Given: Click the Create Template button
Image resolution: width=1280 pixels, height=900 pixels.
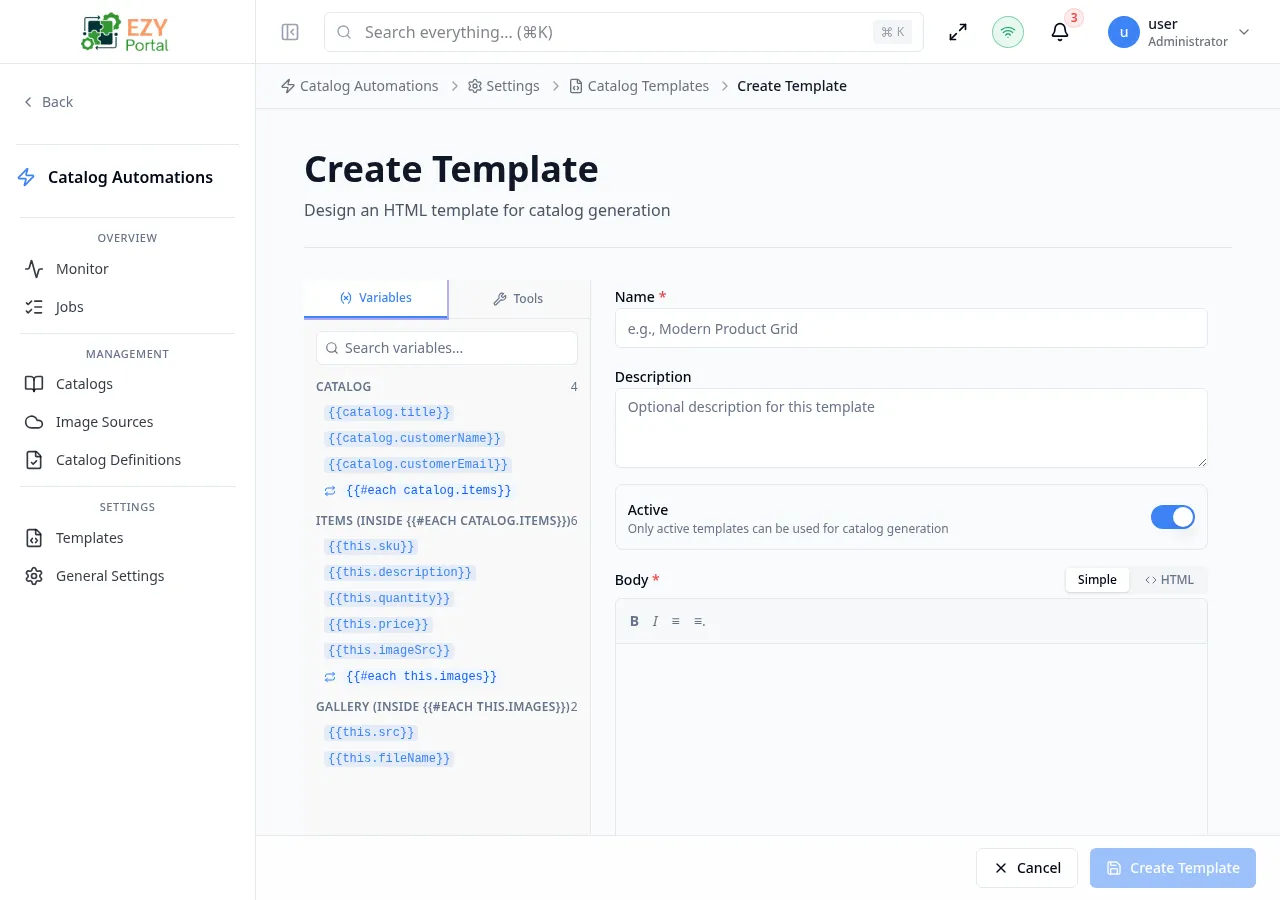Looking at the screenshot, I should click(1173, 868).
